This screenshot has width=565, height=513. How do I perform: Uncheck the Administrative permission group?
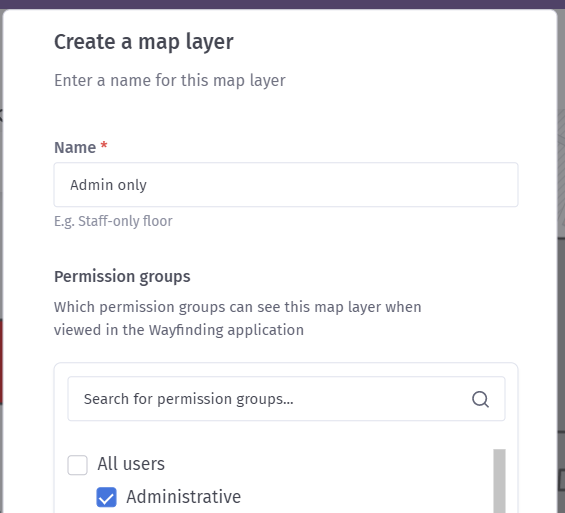coord(106,497)
